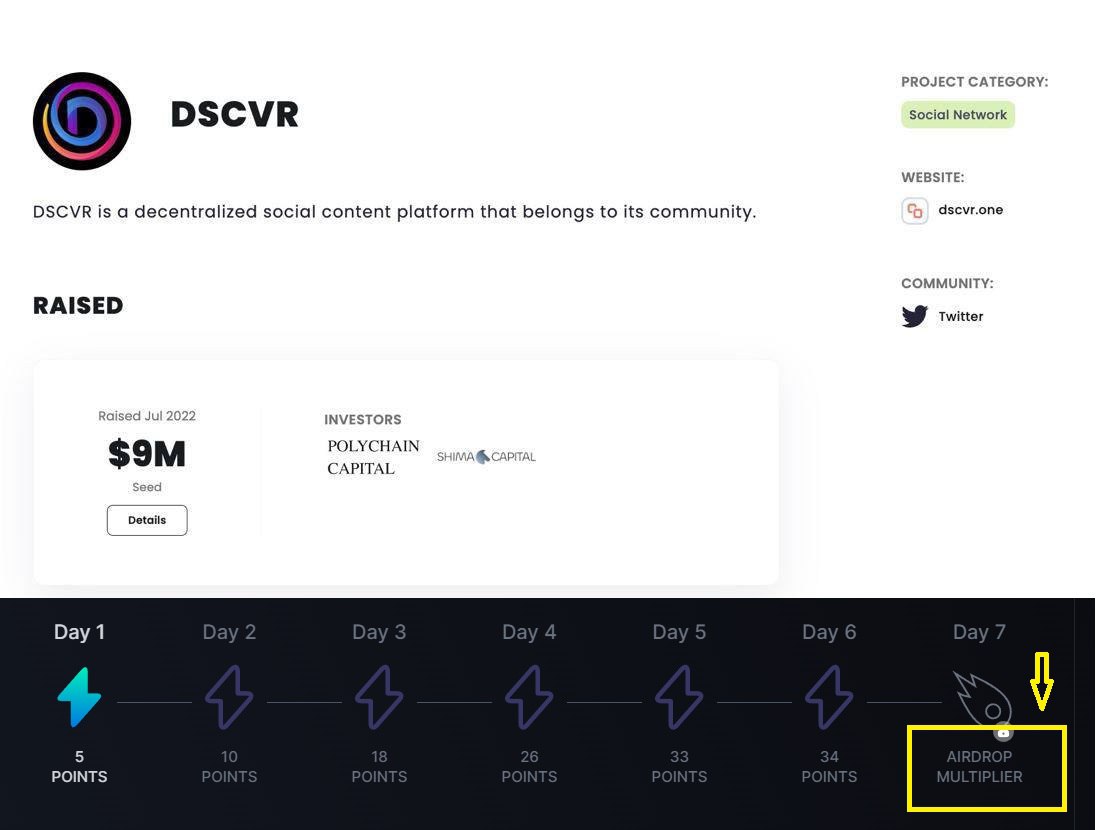1096x830 pixels.
Task: Open the dscvr.one website icon
Action: 914,210
